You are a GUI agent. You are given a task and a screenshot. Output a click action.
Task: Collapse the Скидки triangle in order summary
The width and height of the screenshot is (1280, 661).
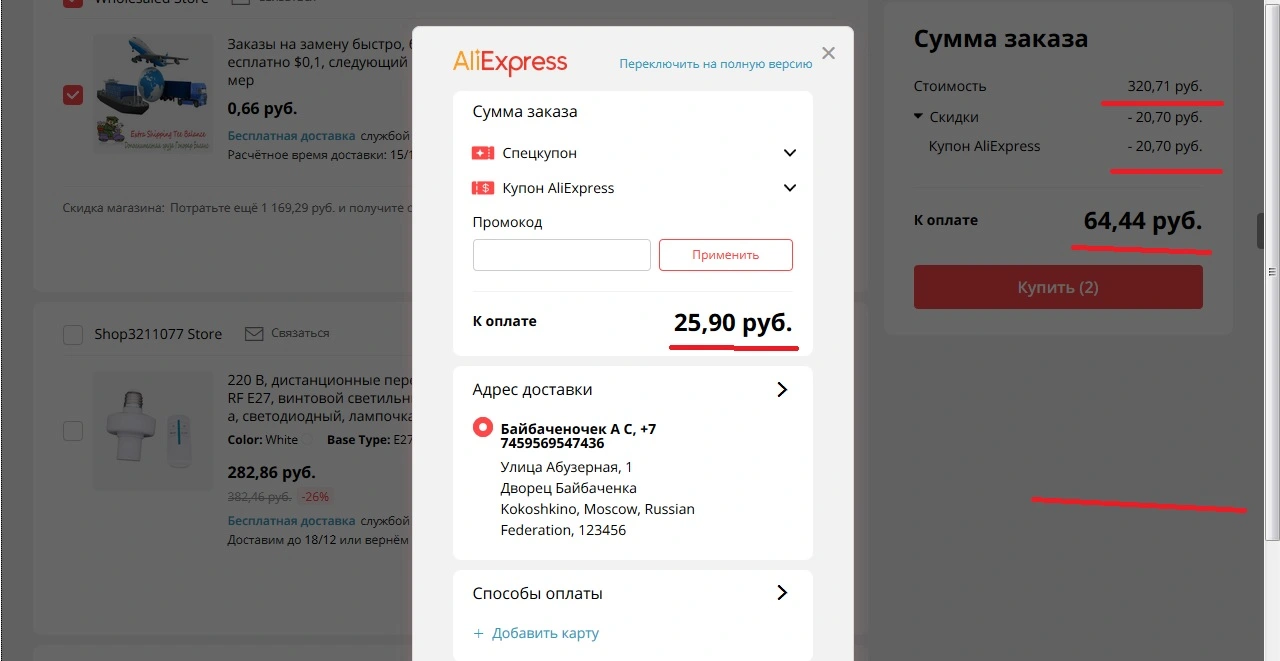click(x=919, y=117)
